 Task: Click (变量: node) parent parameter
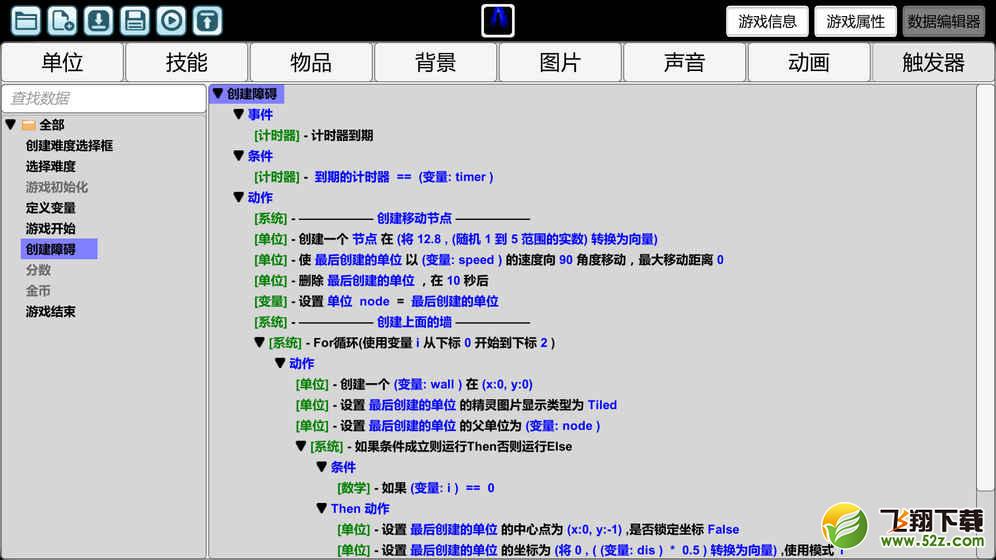pyautogui.click(x=563, y=426)
